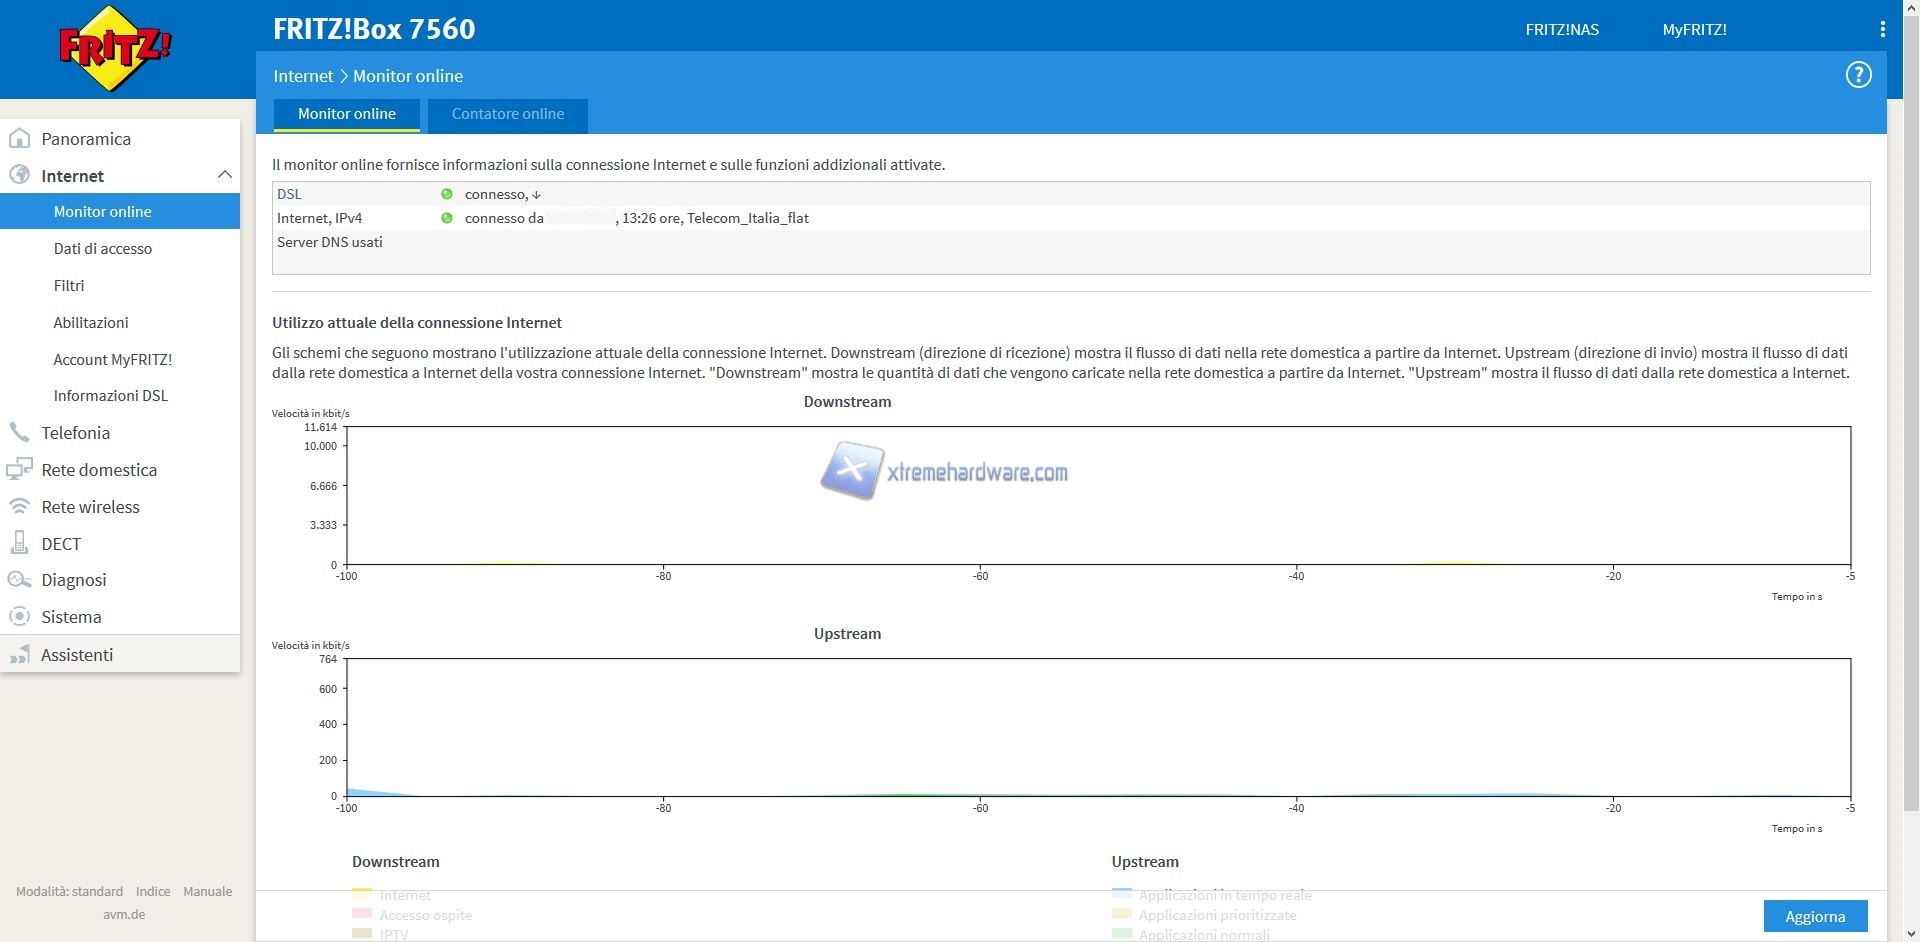Image resolution: width=1920 pixels, height=942 pixels.
Task: Click the Telefonia phone icon
Action: pyautogui.click(x=19, y=432)
